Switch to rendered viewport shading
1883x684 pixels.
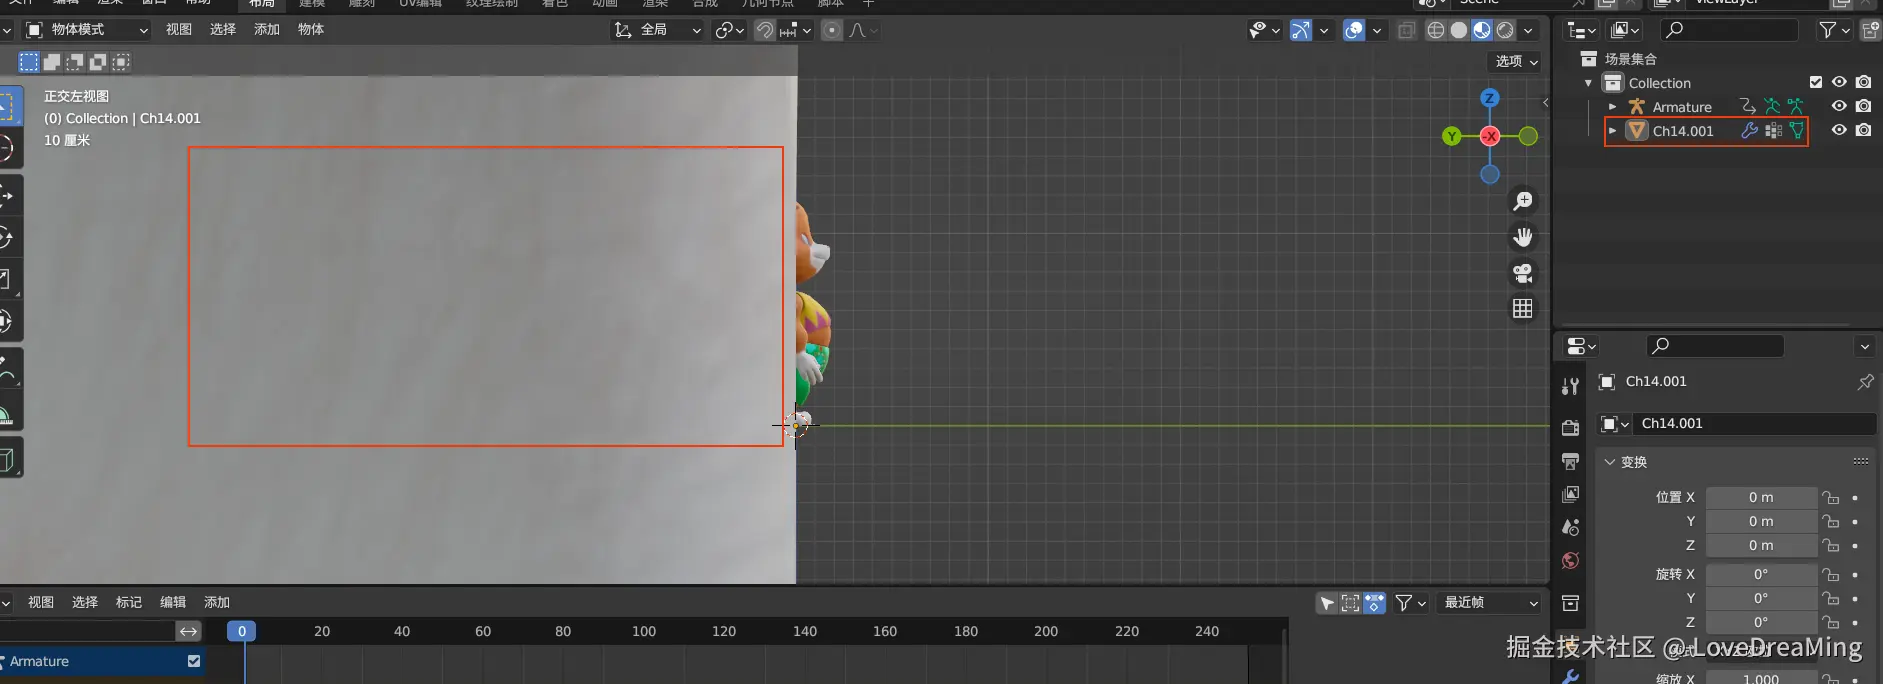point(1505,30)
